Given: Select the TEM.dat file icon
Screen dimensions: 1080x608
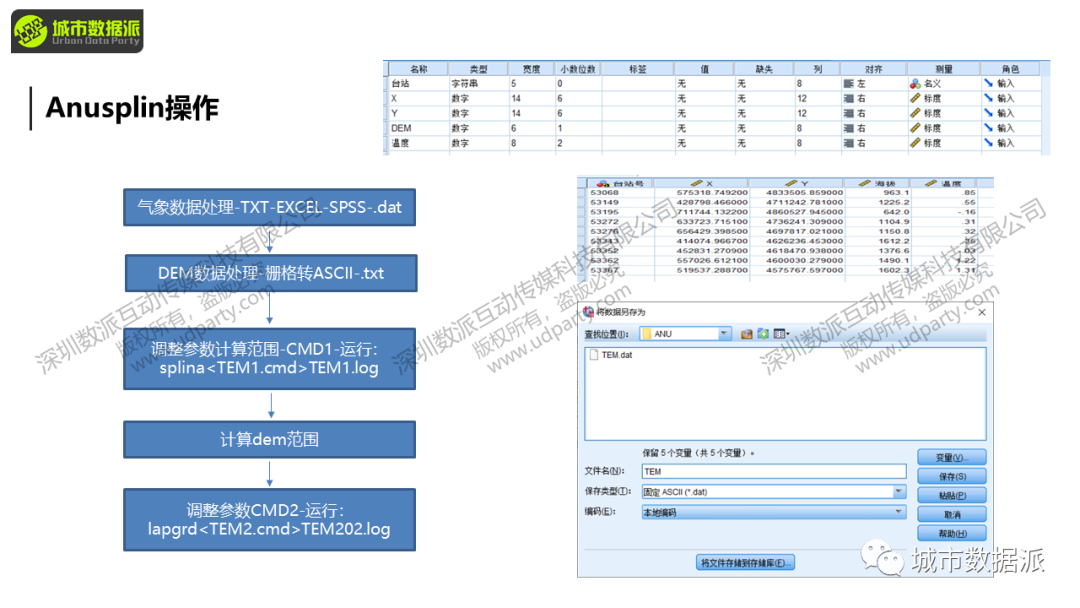Looking at the screenshot, I should coord(594,355).
